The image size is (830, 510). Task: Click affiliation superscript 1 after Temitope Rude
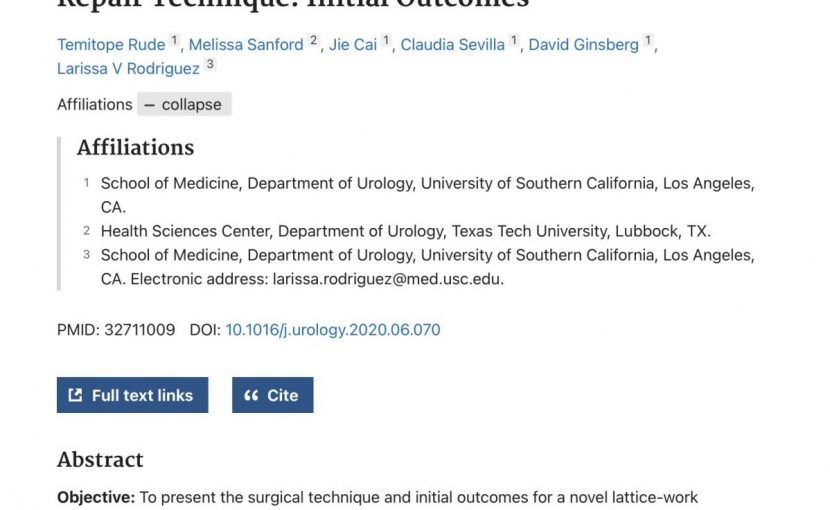click(x=174, y=40)
